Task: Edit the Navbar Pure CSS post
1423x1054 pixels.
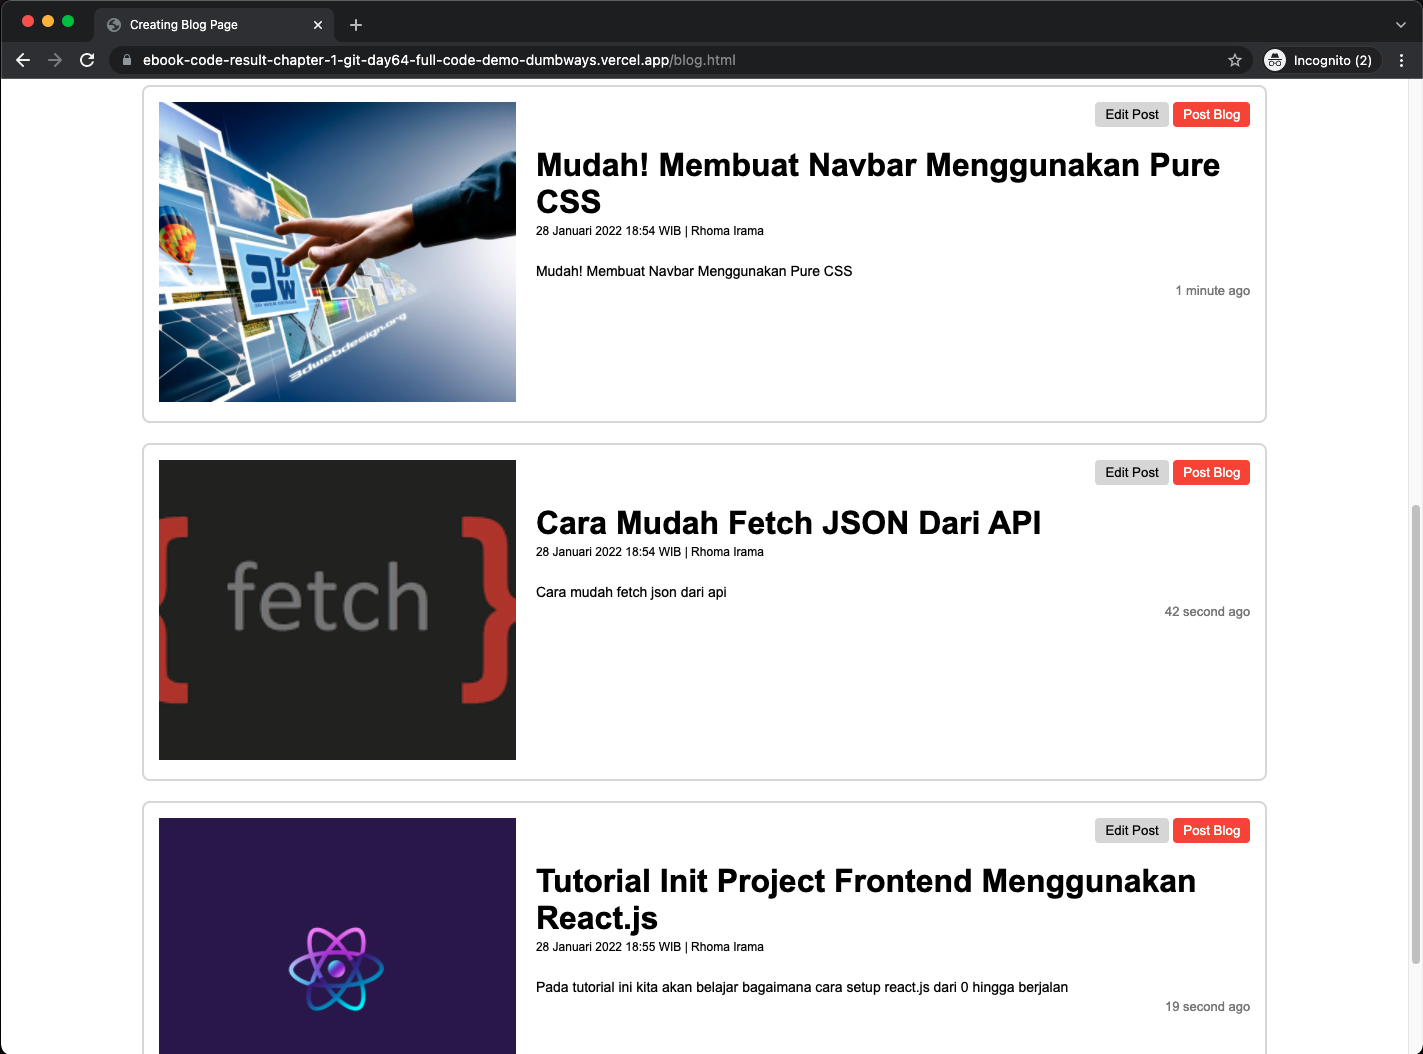Action: pos(1132,115)
